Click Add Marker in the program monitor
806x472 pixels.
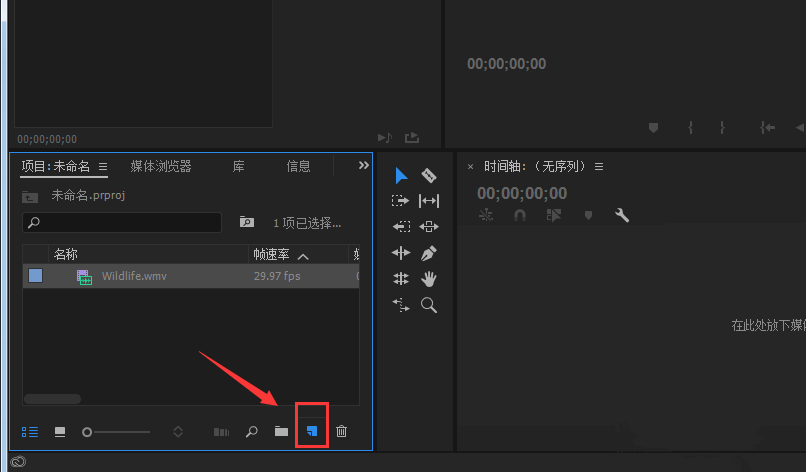653,128
